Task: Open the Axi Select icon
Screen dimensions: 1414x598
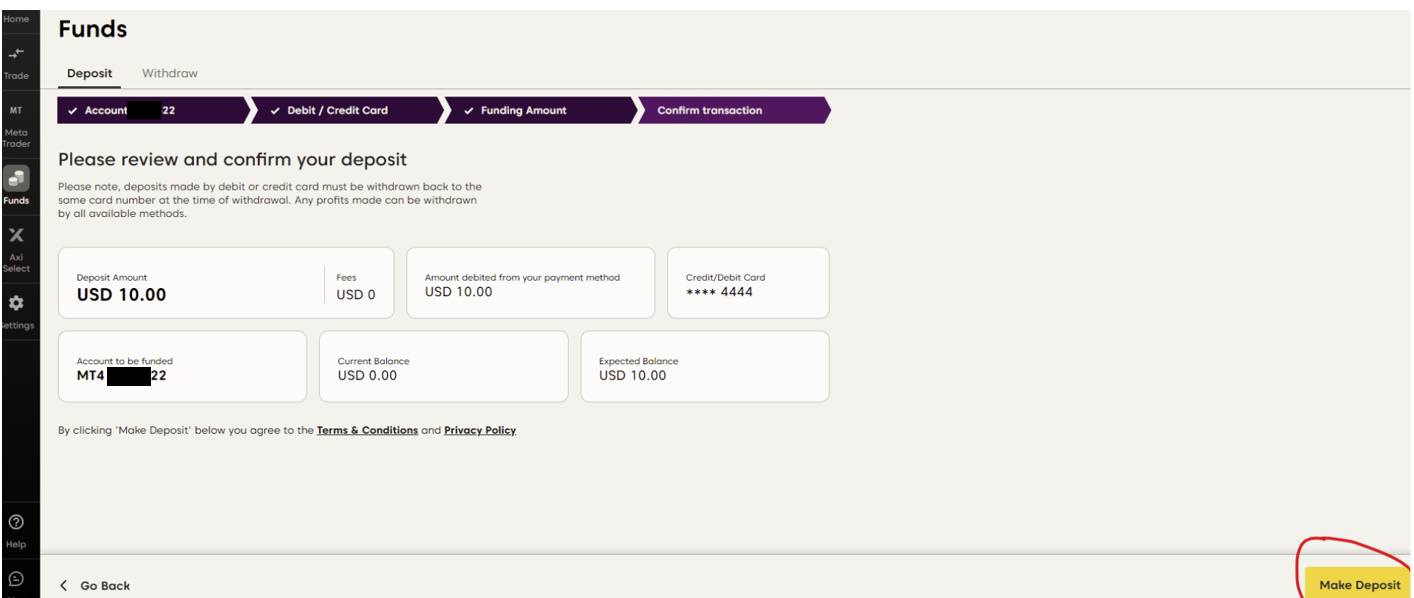Action: coord(16,236)
